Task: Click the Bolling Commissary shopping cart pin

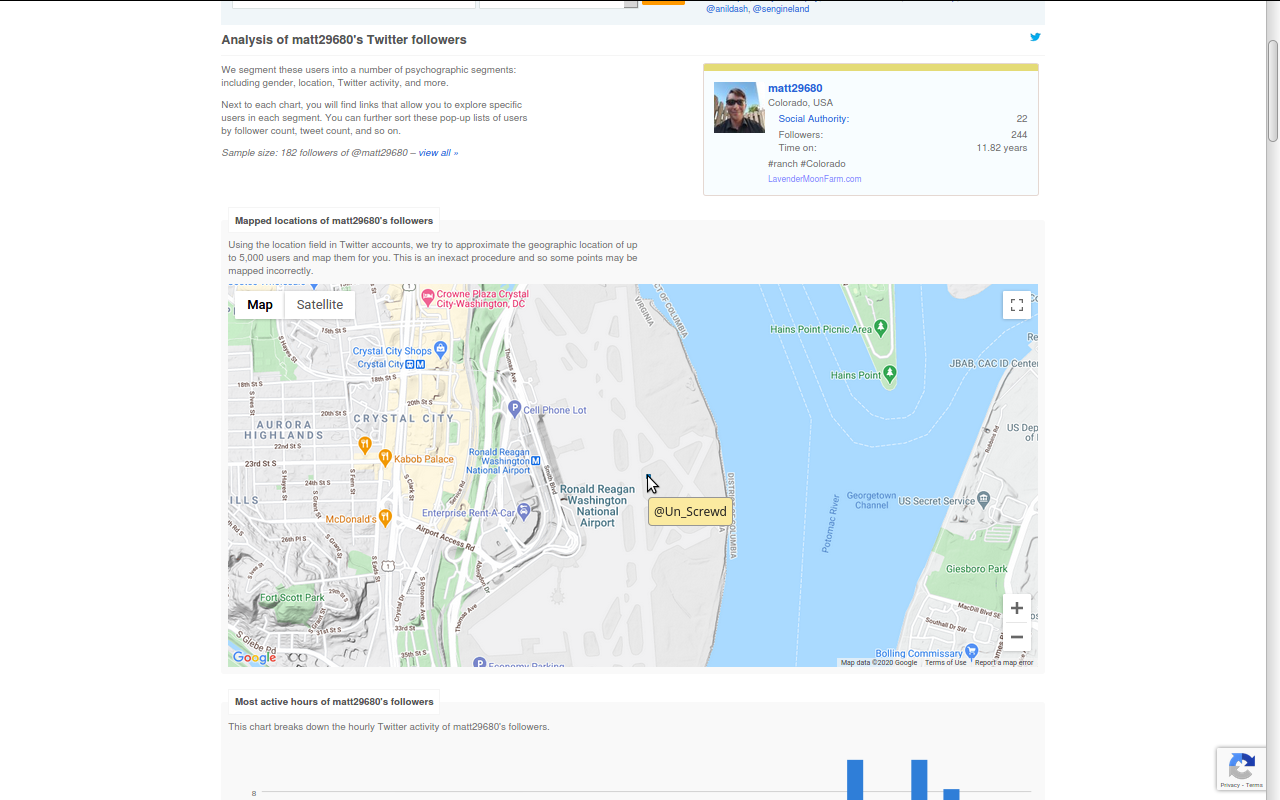Action: tap(971, 652)
